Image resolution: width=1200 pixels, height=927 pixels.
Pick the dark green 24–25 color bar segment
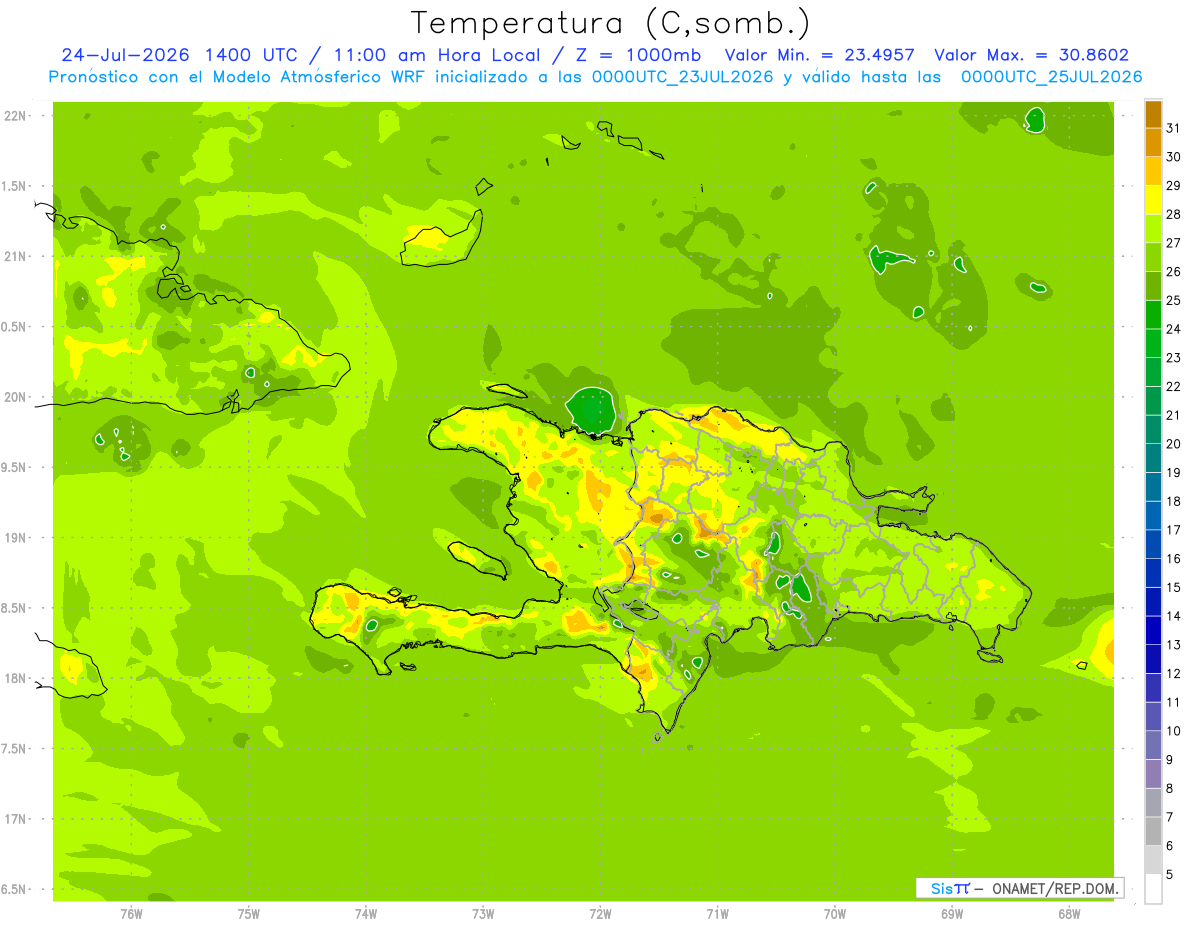pos(1153,314)
